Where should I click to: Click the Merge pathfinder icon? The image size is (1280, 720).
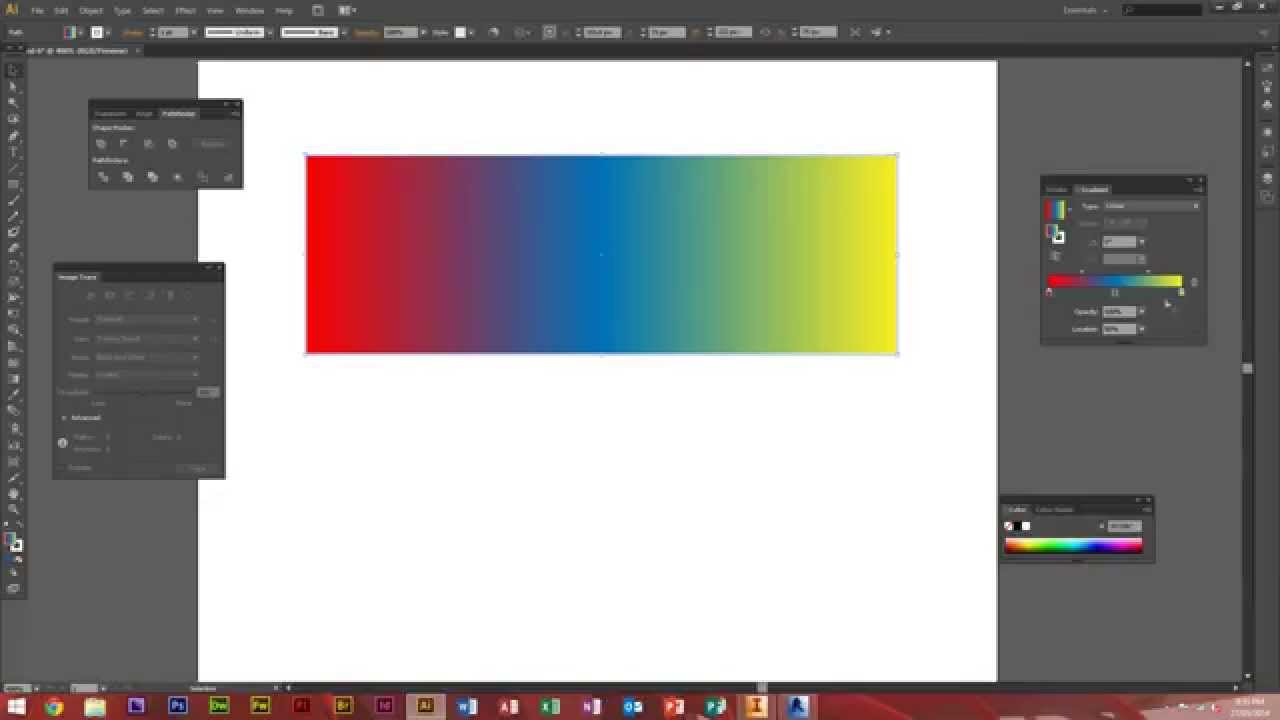pyautogui.click(x=152, y=177)
